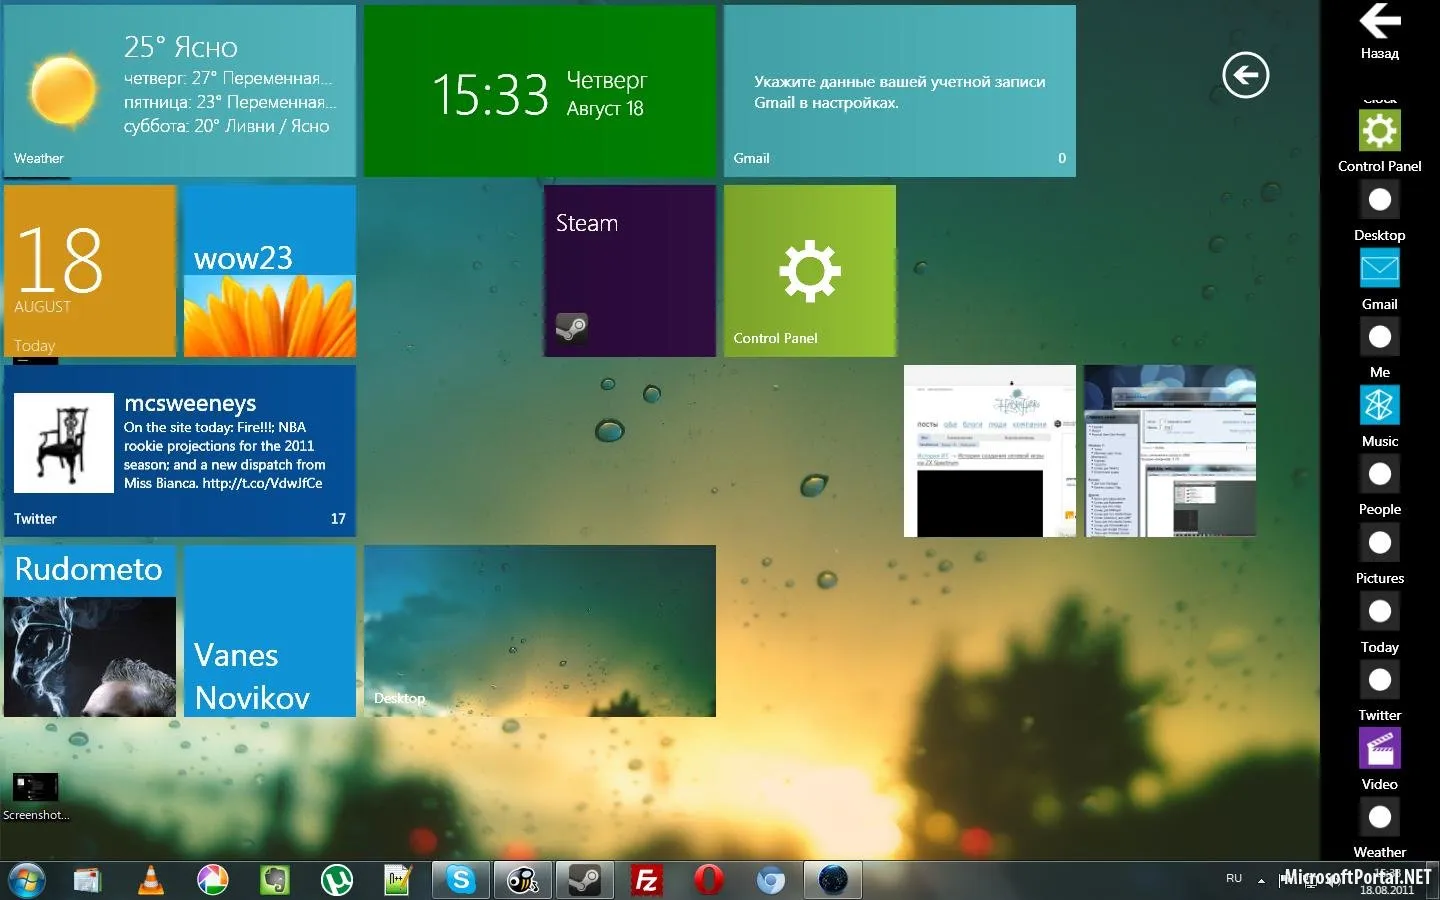Screen dimensions: 1440x900
Task: Open the Music icon in sidebar
Action: pyautogui.click(x=1379, y=405)
